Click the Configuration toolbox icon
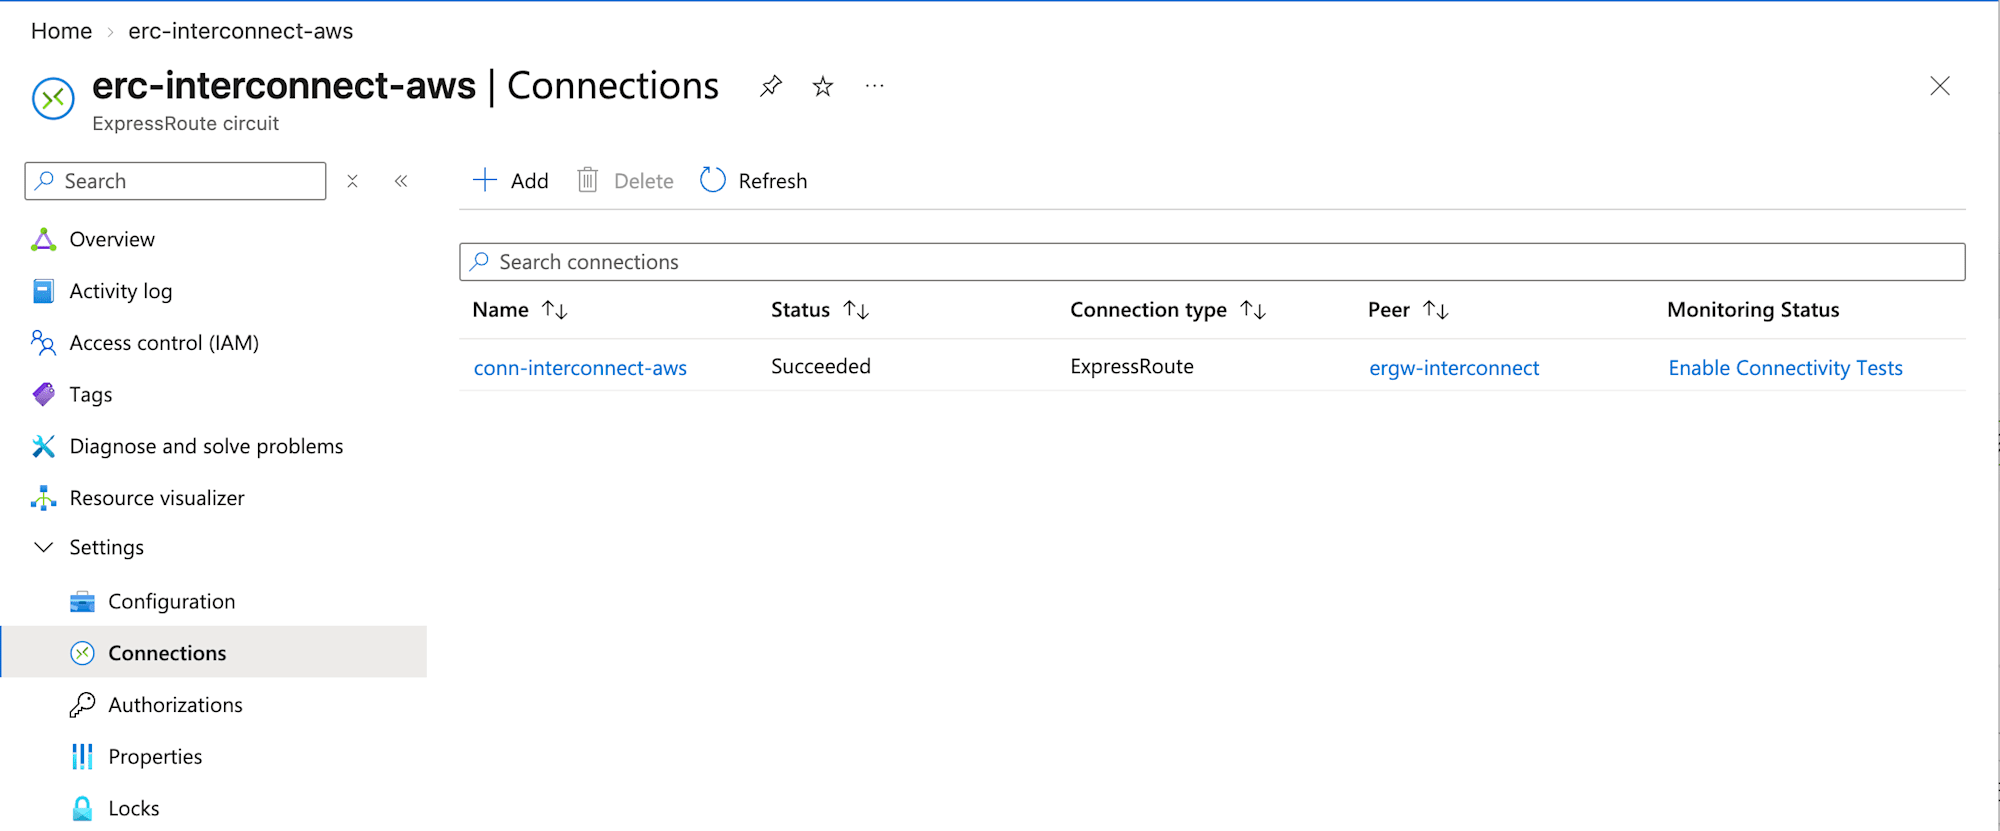 click(82, 601)
